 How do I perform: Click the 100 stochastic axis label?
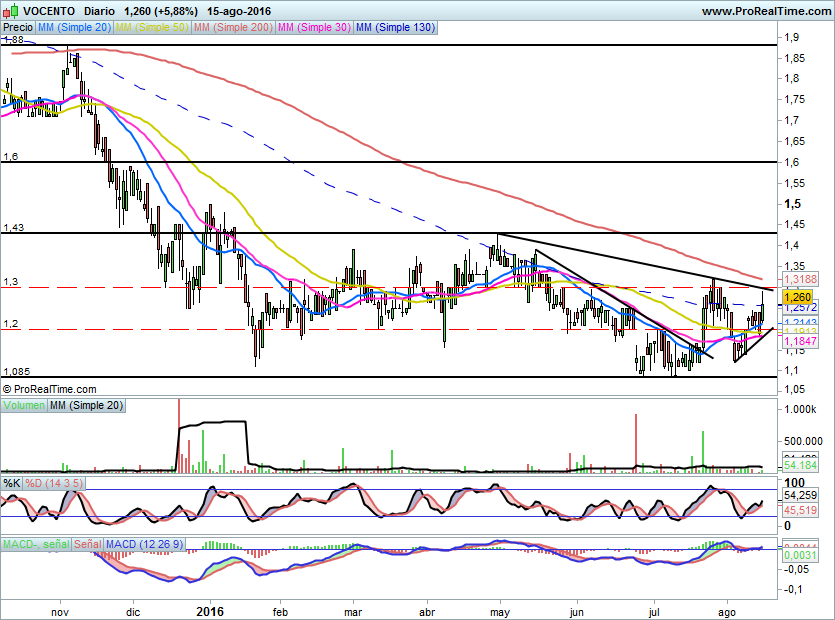(x=795, y=483)
